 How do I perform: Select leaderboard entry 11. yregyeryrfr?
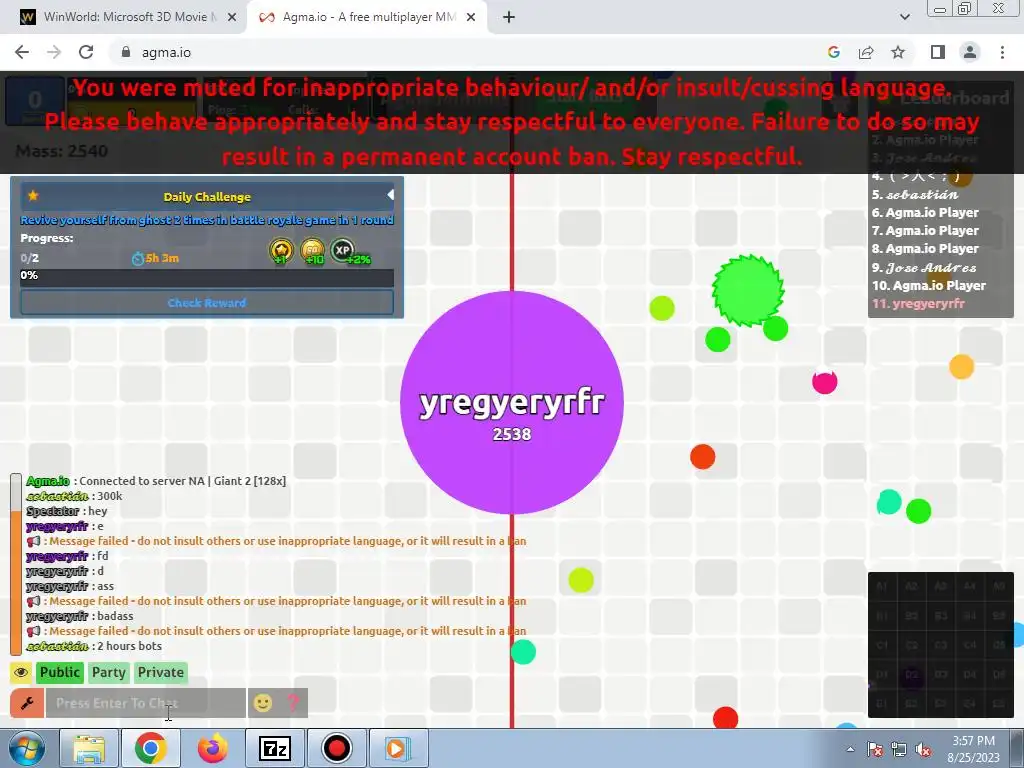click(918, 304)
